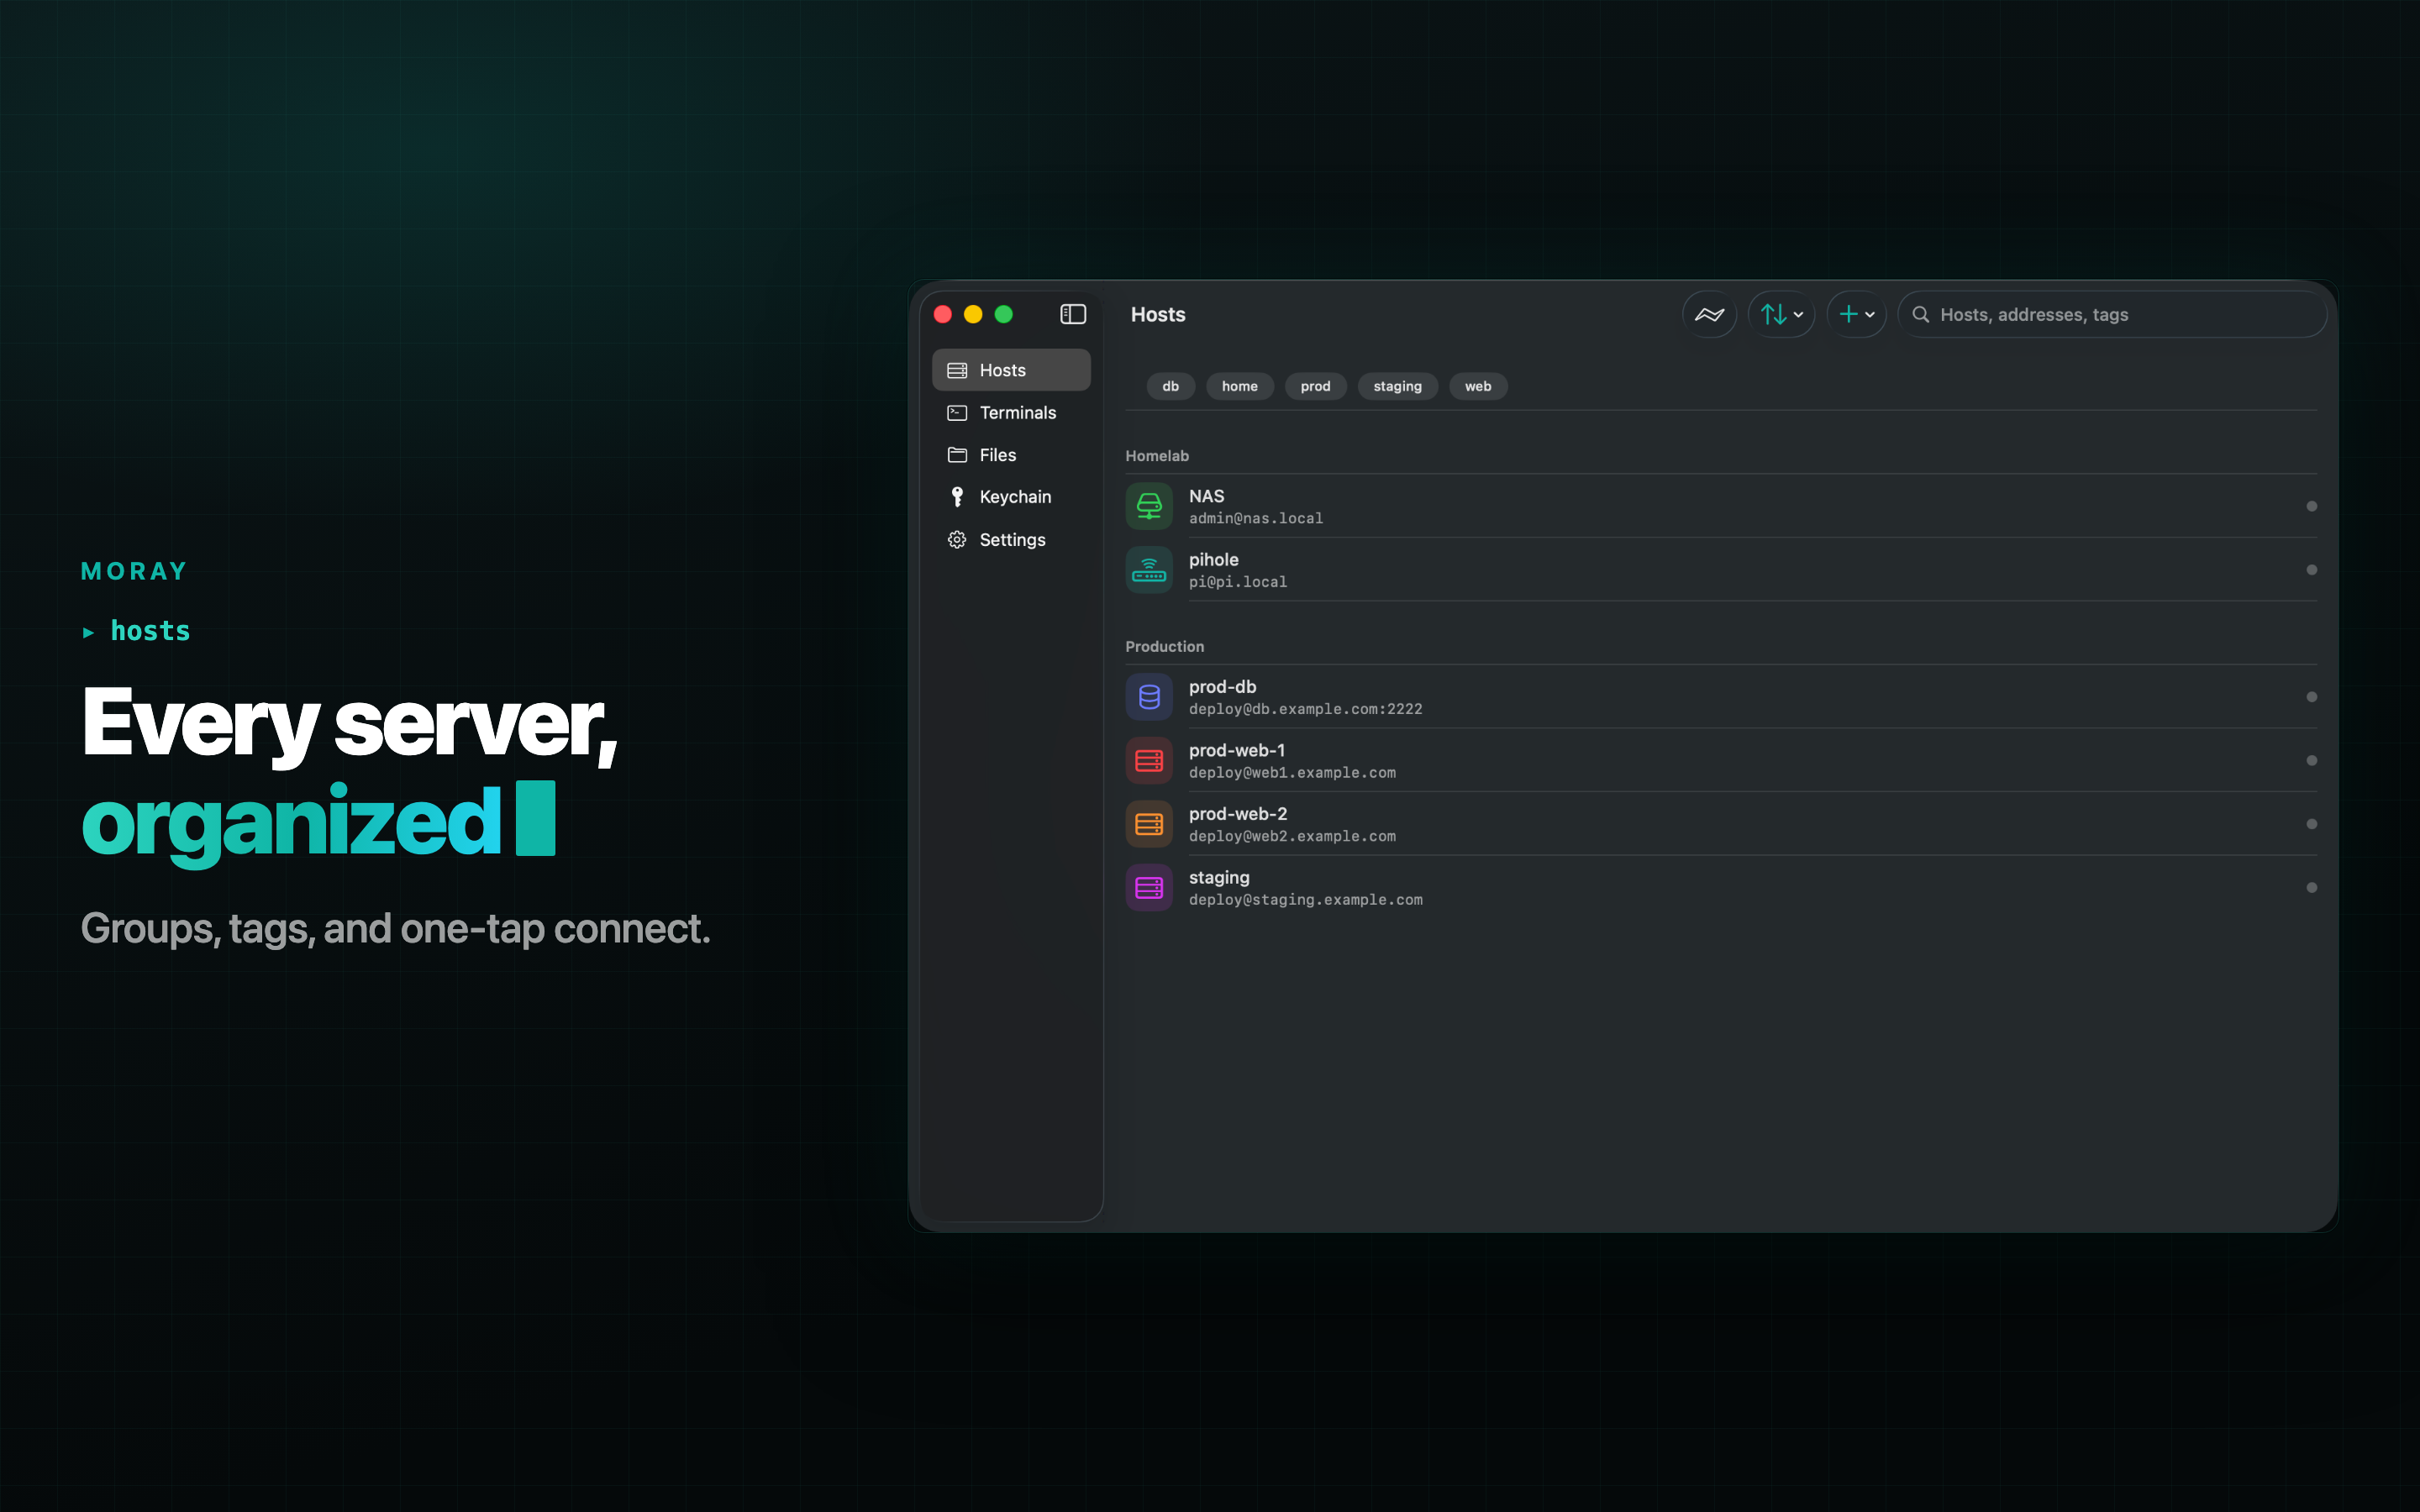This screenshot has width=2420, height=1512.
Task: Click address deploy@web2.example.com
Action: (x=1292, y=836)
